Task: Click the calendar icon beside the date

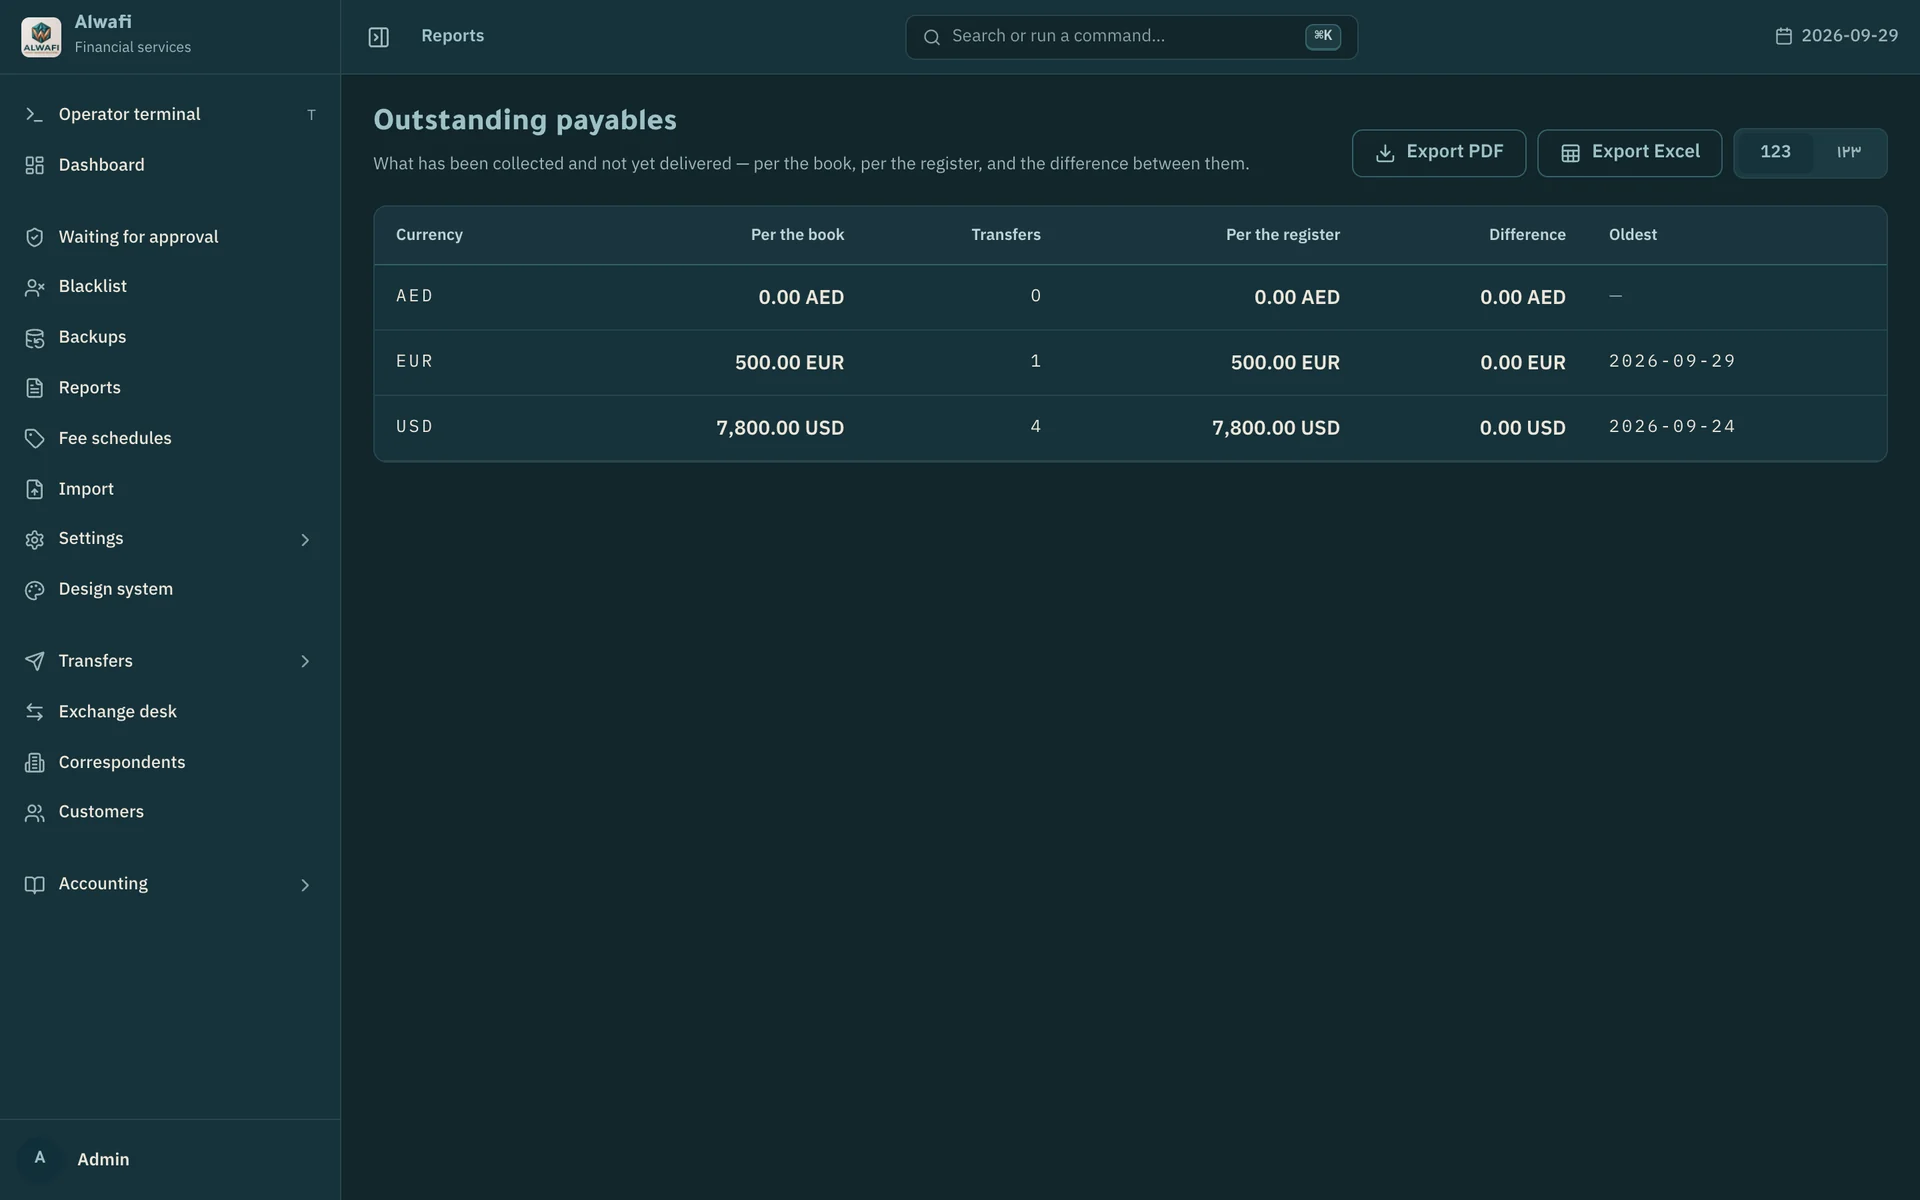Action: point(1783,36)
